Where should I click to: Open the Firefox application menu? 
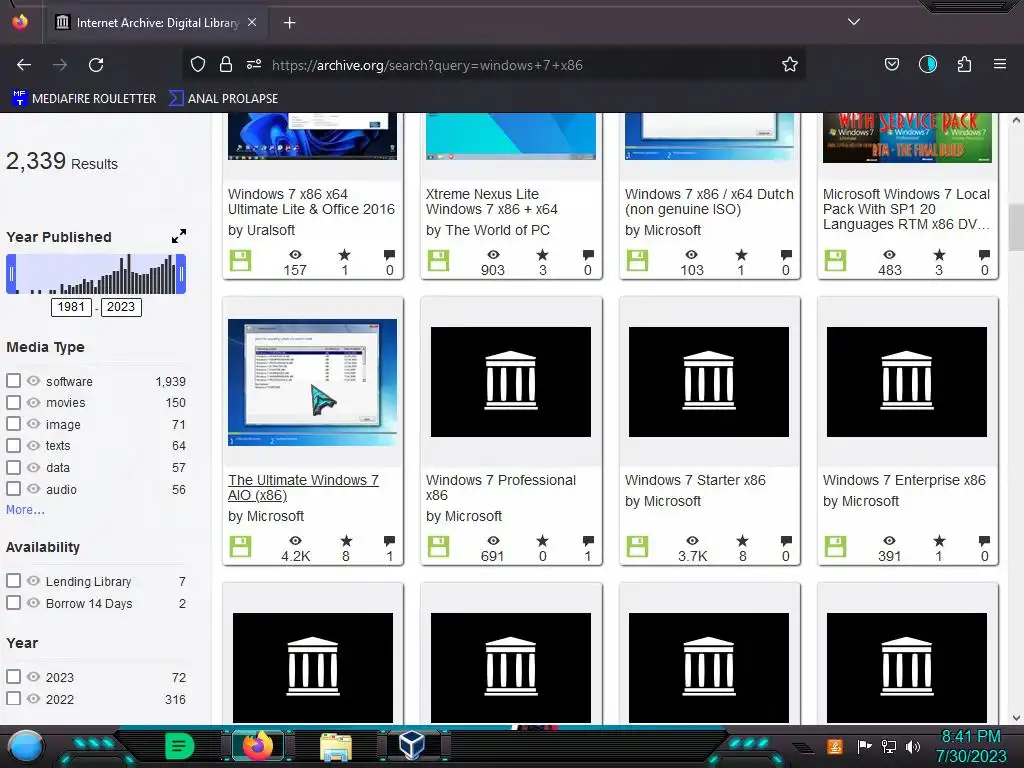tap(999, 64)
